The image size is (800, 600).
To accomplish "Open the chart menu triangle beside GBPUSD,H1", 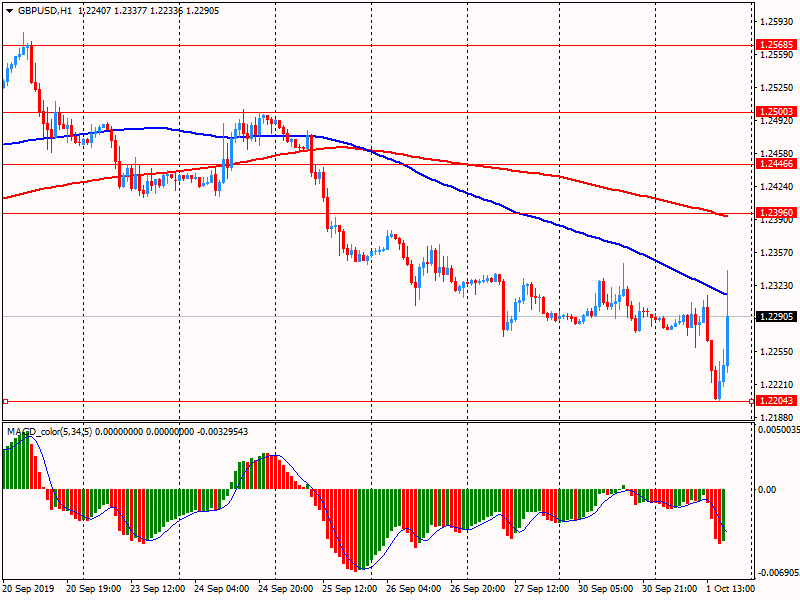I will click(9, 11).
